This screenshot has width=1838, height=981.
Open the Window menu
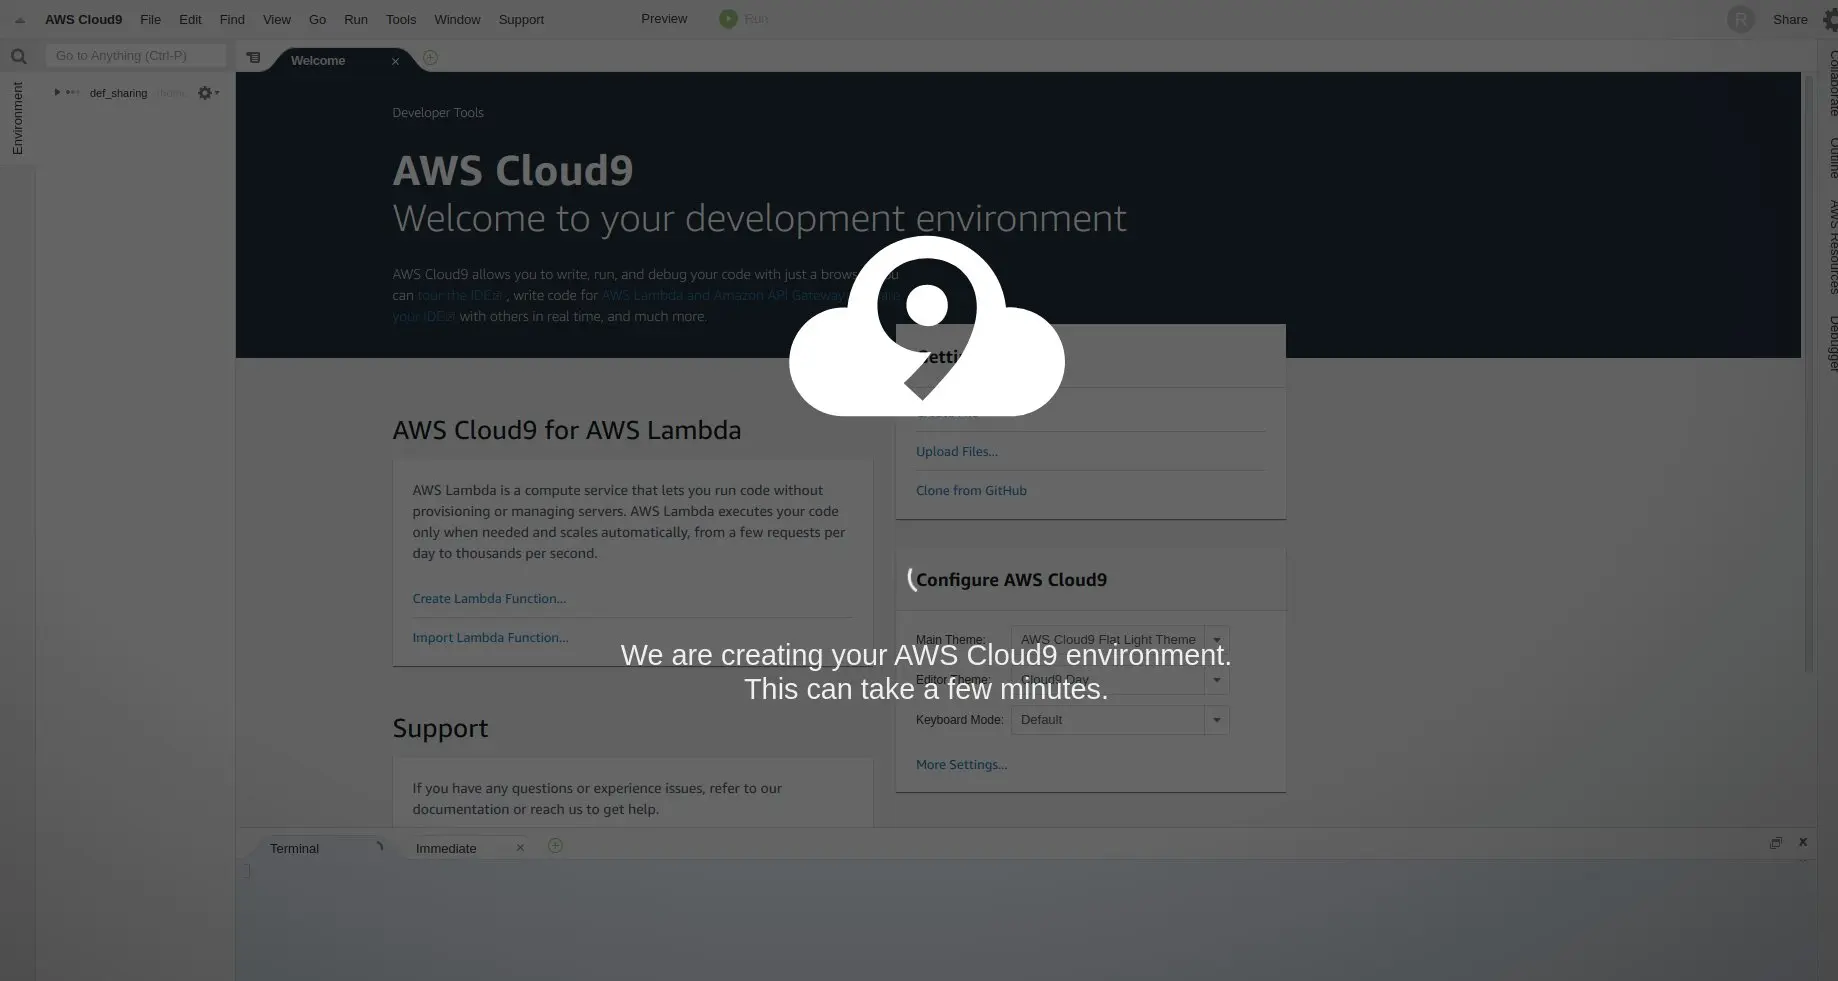click(457, 19)
